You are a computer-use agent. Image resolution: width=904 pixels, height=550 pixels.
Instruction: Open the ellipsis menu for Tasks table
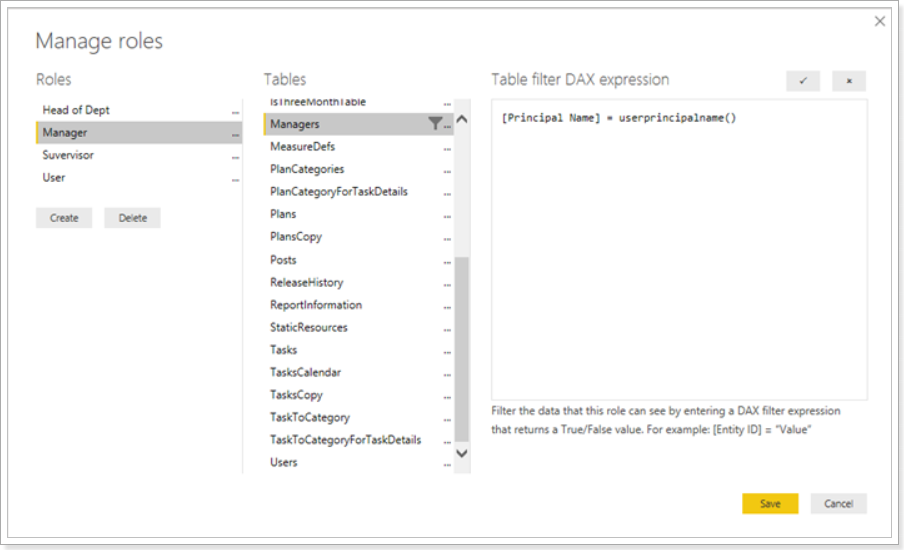pos(447,352)
